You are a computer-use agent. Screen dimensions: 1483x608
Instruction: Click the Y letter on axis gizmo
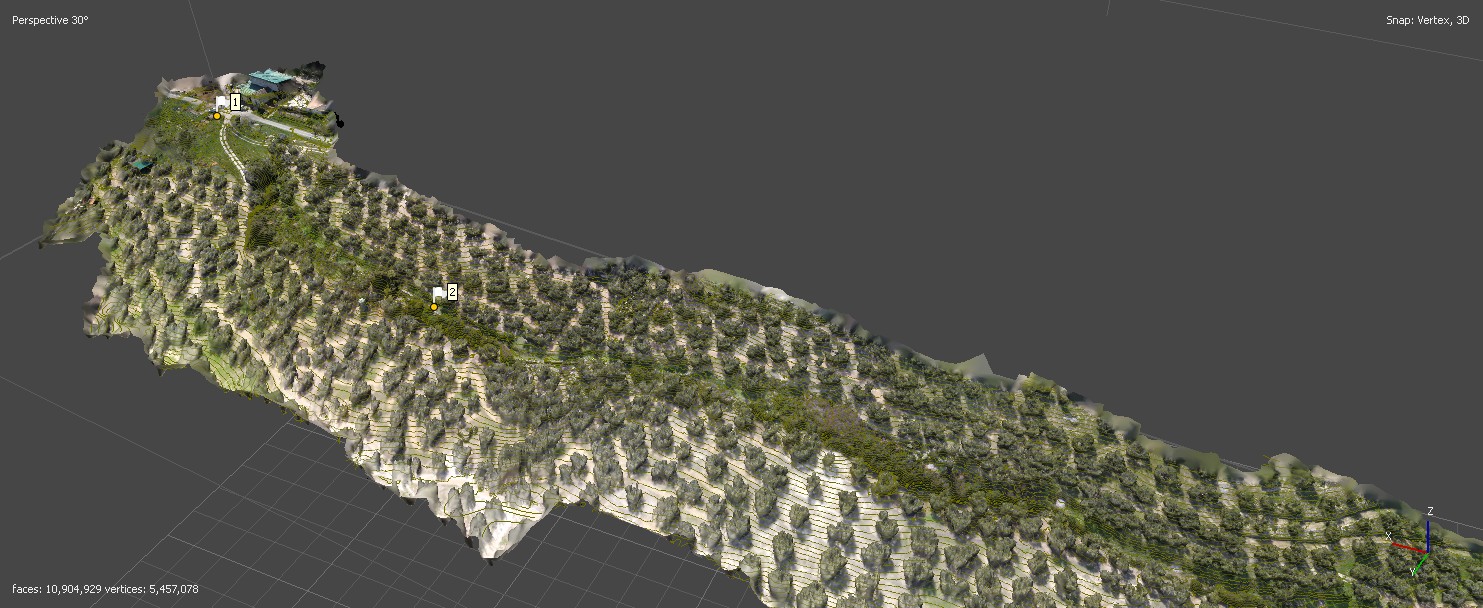click(1412, 572)
